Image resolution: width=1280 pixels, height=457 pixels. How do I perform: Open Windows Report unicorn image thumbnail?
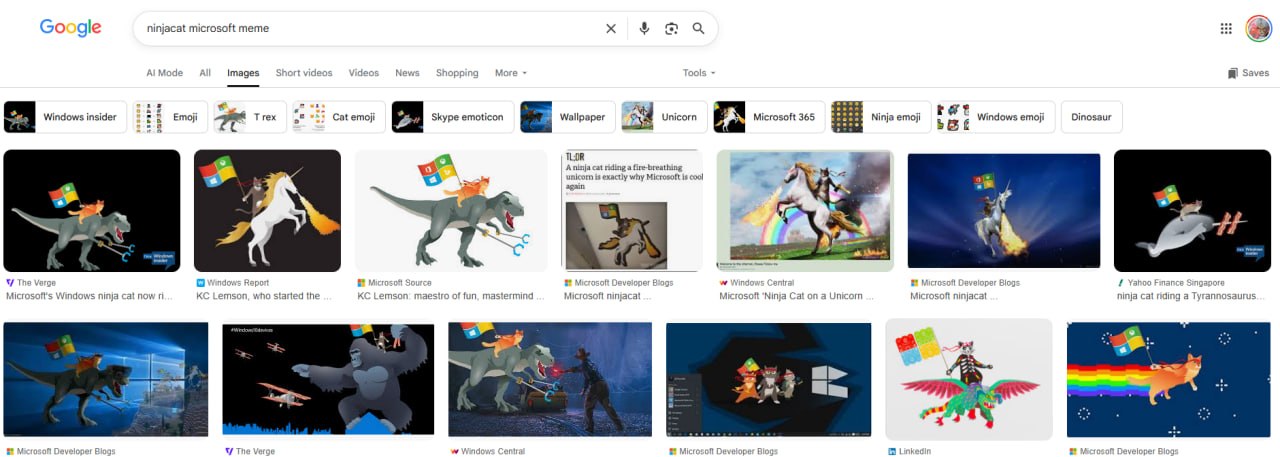click(x=267, y=211)
